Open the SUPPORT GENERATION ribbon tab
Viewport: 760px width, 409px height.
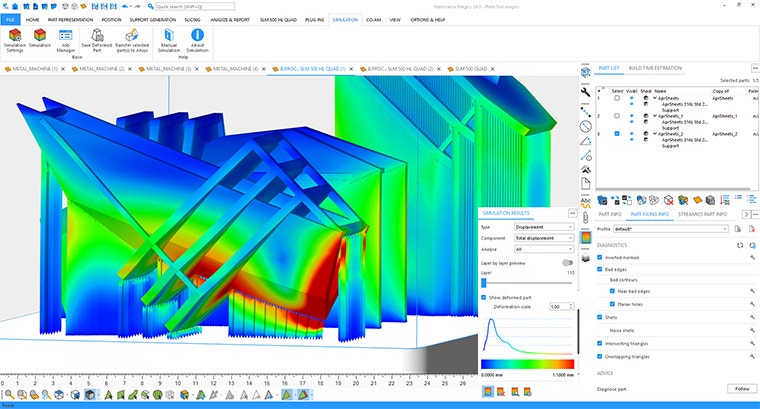point(153,20)
